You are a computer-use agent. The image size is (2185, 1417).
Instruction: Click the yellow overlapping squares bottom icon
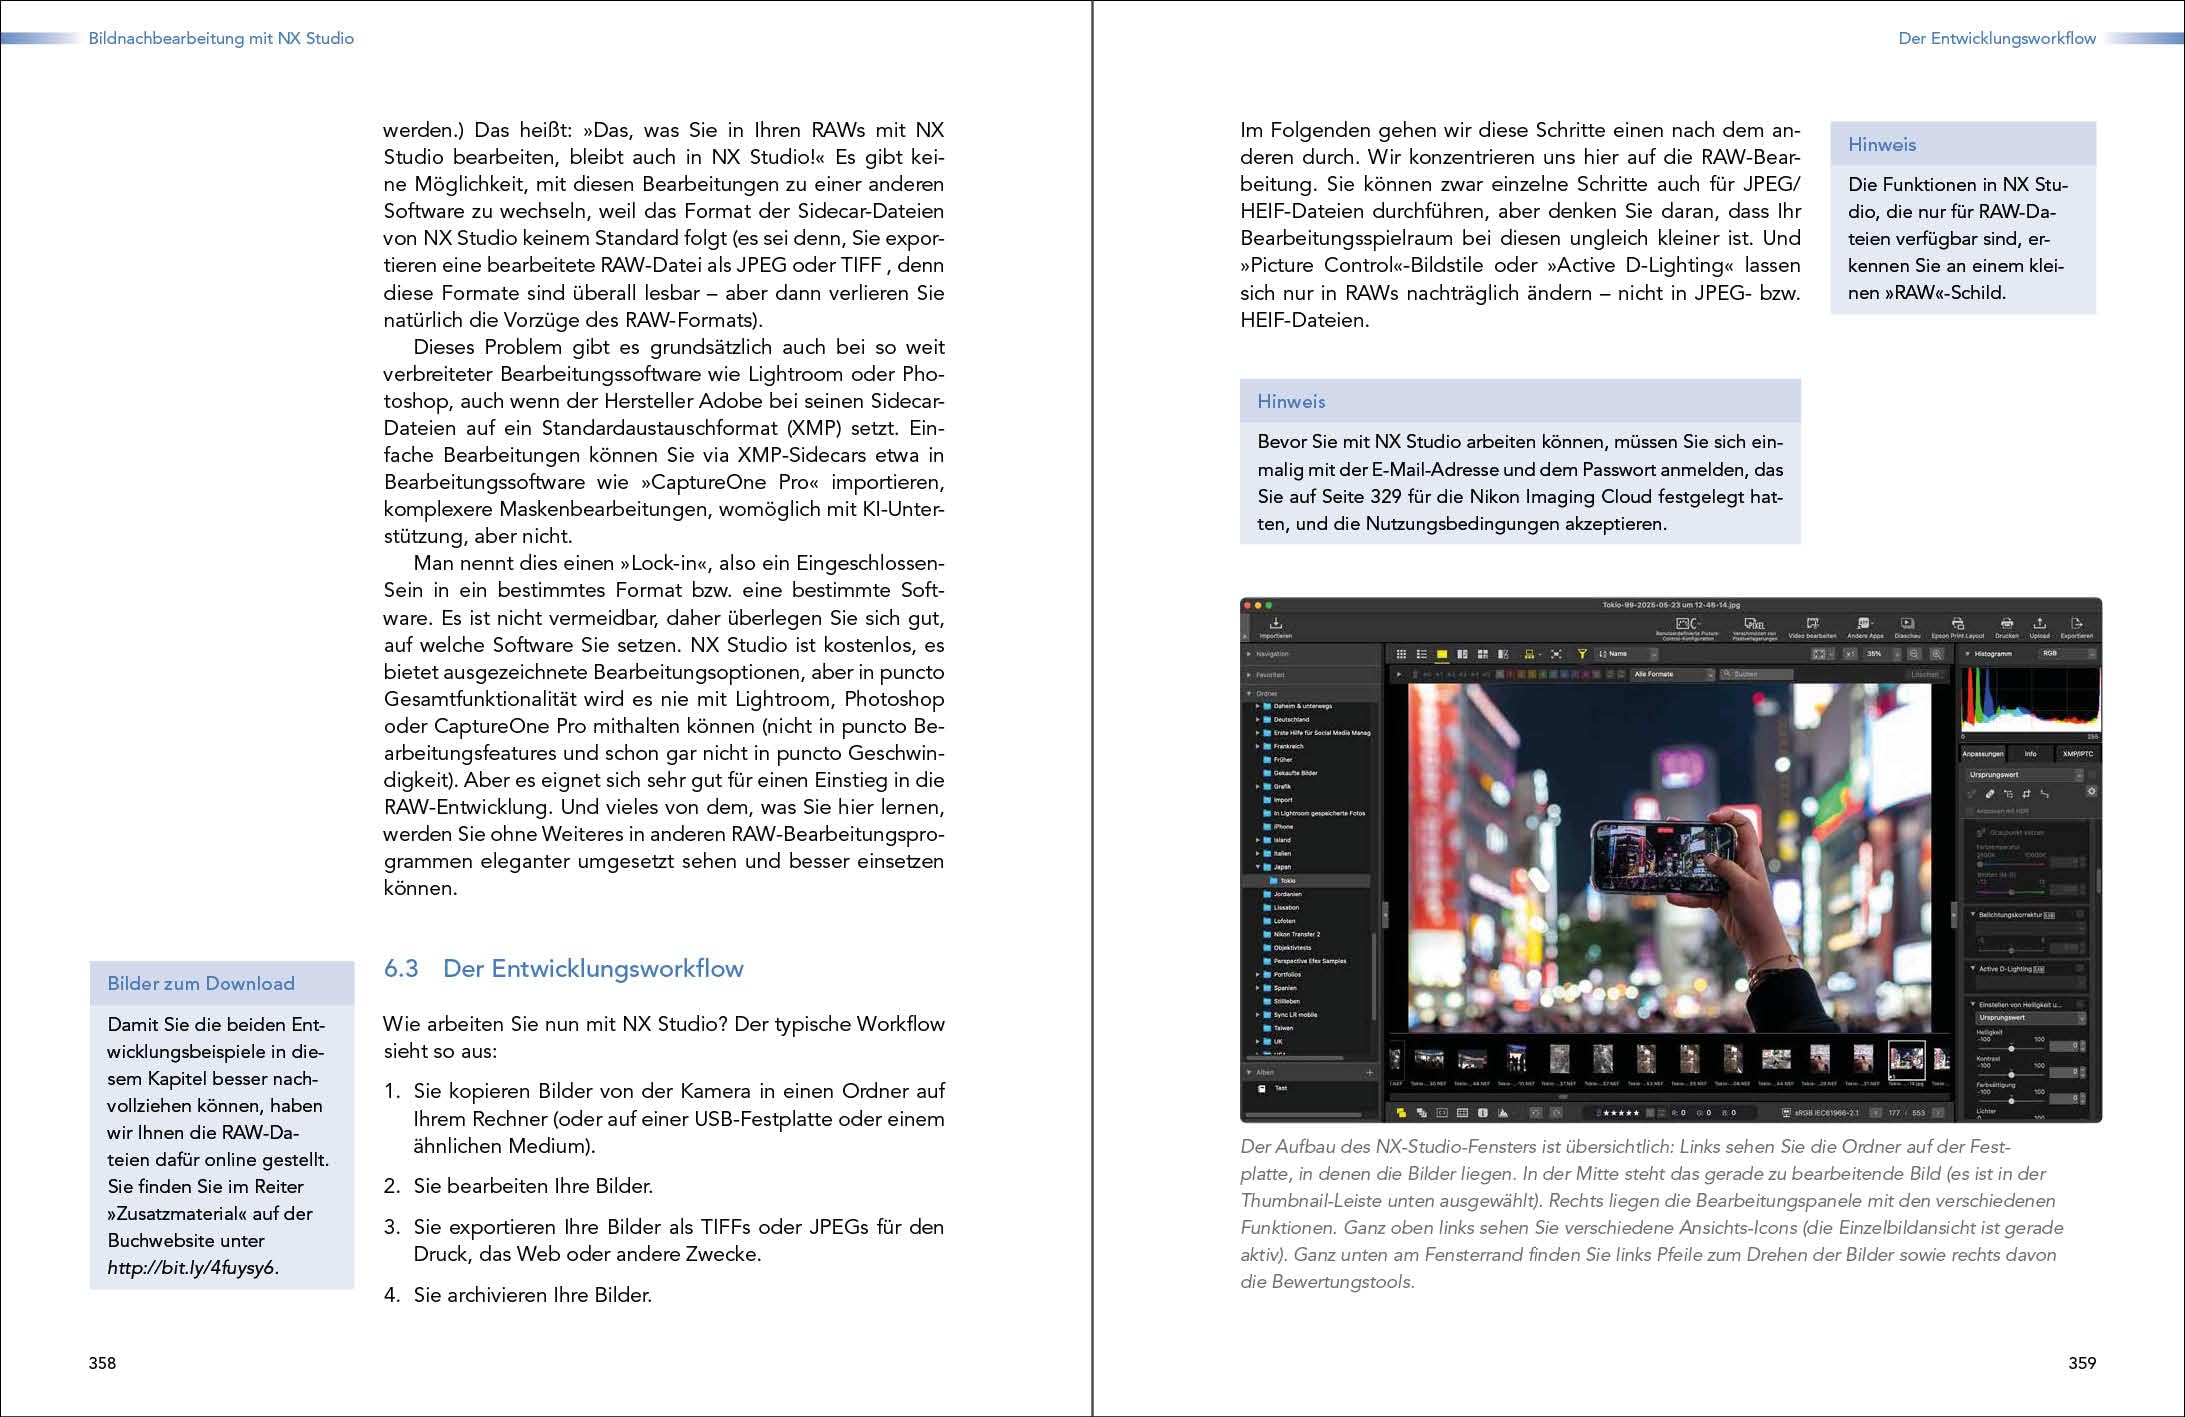pos(1401,1113)
